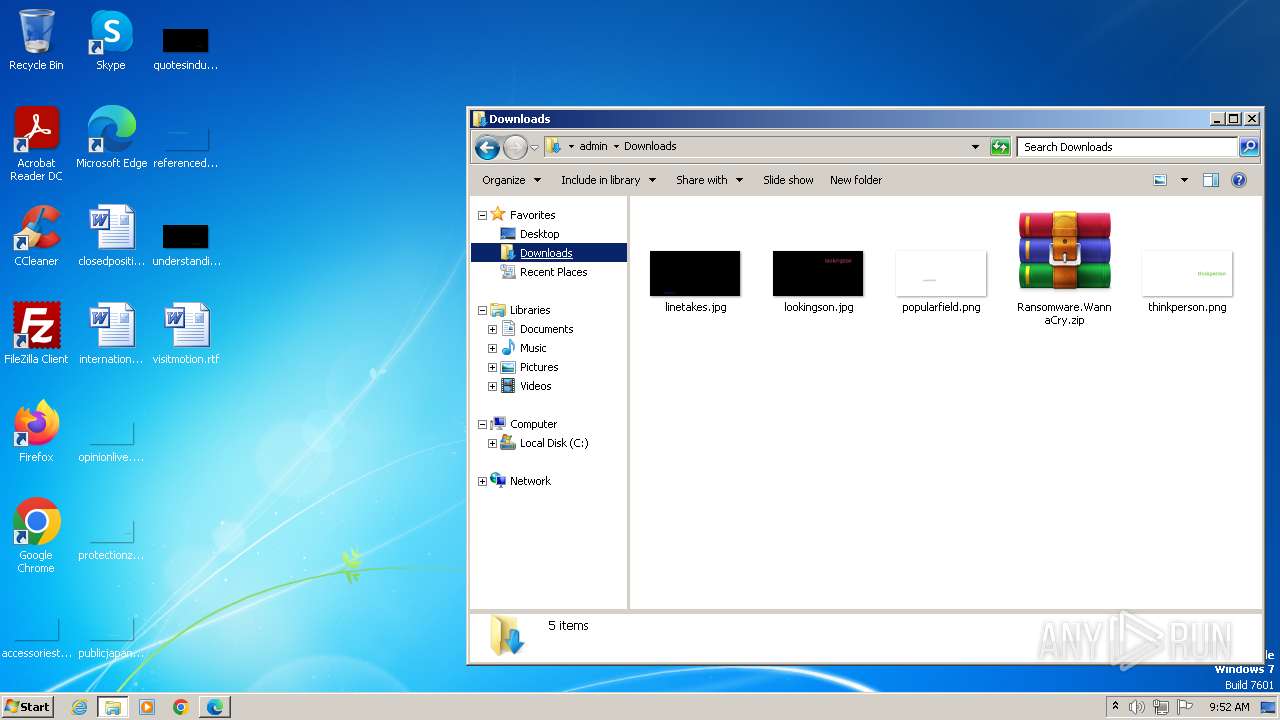
Task: Select Network in the navigation pane
Action: coord(530,481)
